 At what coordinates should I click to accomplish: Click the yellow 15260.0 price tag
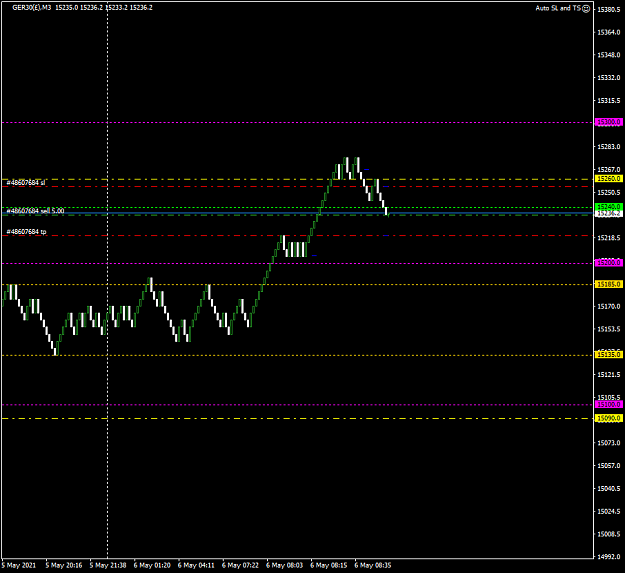coord(609,179)
